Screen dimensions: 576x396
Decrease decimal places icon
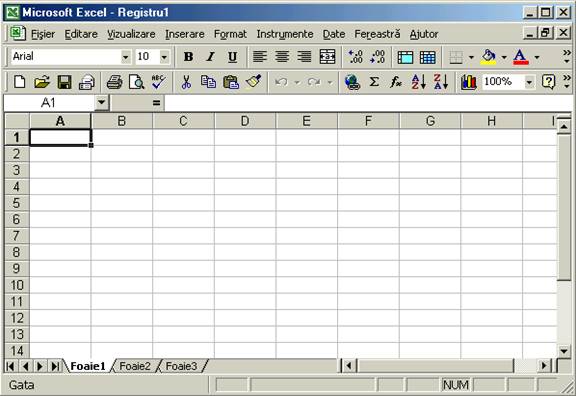378,57
